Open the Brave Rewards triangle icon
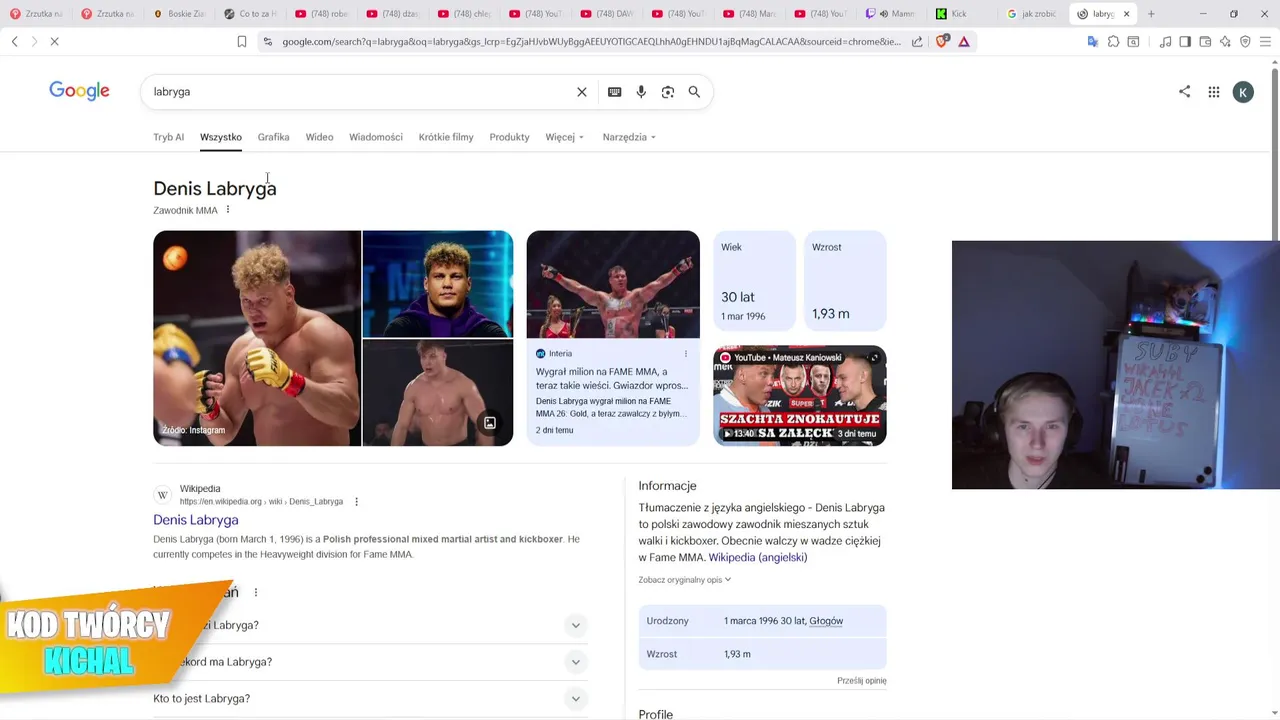This screenshot has height=720, width=1280. click(x=964, y=41)
